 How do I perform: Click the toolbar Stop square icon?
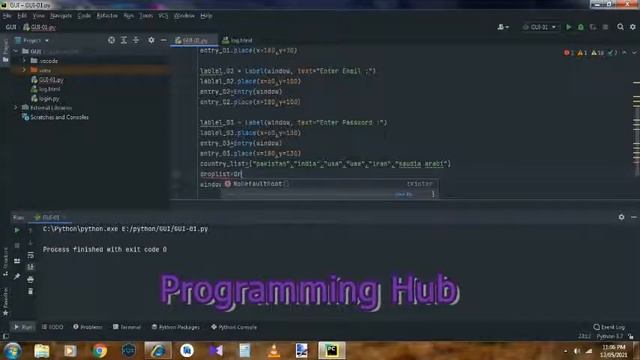(x=605, y=27)
